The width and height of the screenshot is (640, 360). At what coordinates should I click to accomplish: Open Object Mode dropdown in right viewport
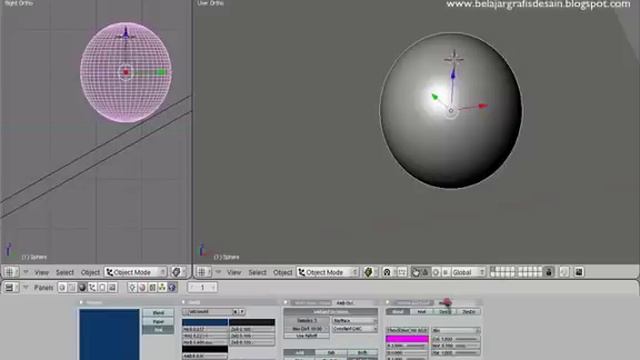(328, 272)
